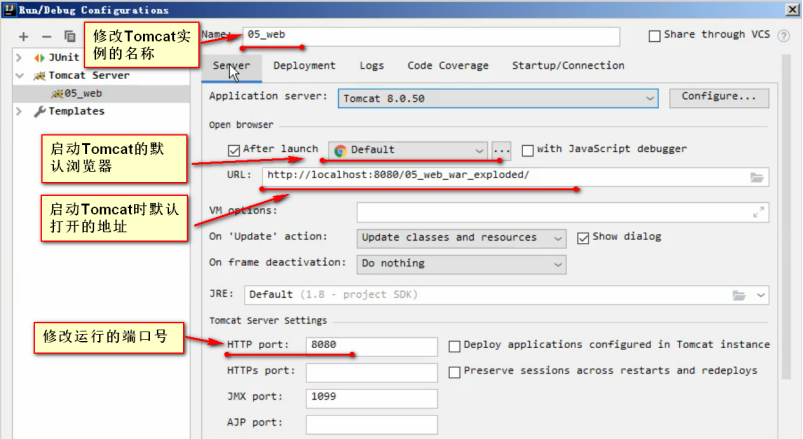Open the On 'Update' action dropdown
The width and height of the screenshot is (803, 439).
[x=461, y=238]
